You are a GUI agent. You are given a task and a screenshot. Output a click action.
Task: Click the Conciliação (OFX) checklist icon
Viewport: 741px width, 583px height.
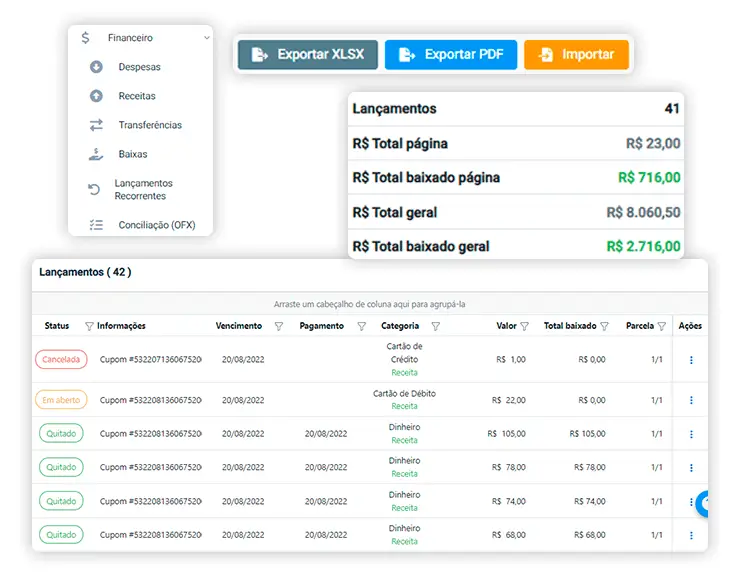96,225
